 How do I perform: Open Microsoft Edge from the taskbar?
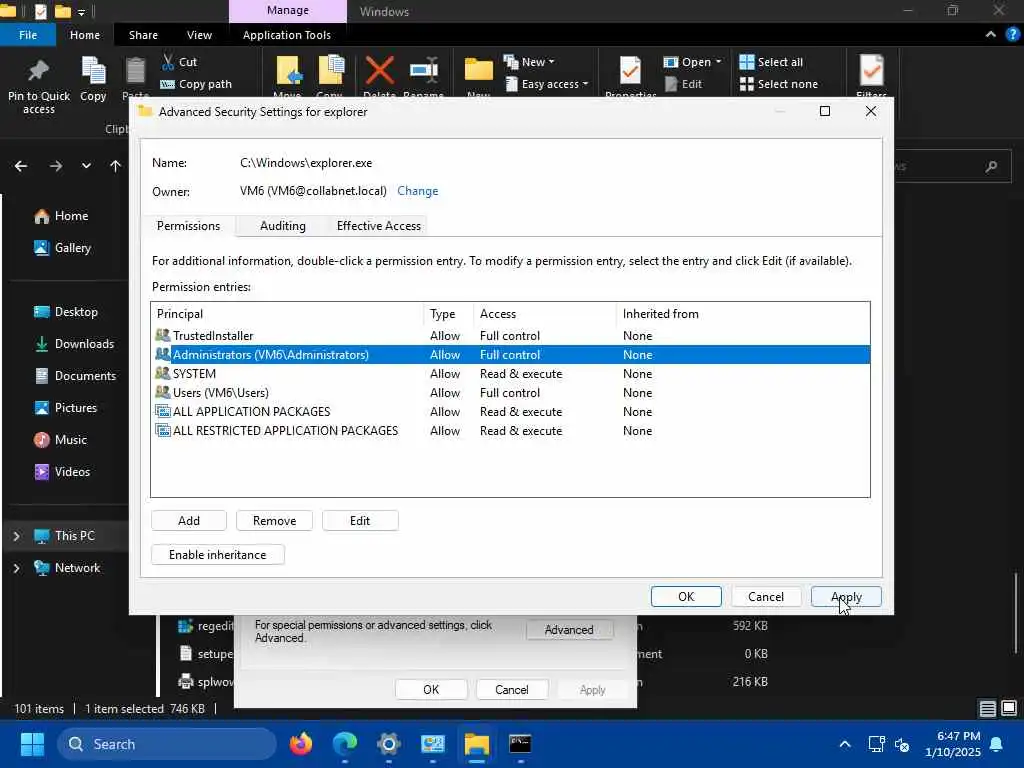(345, 744)
